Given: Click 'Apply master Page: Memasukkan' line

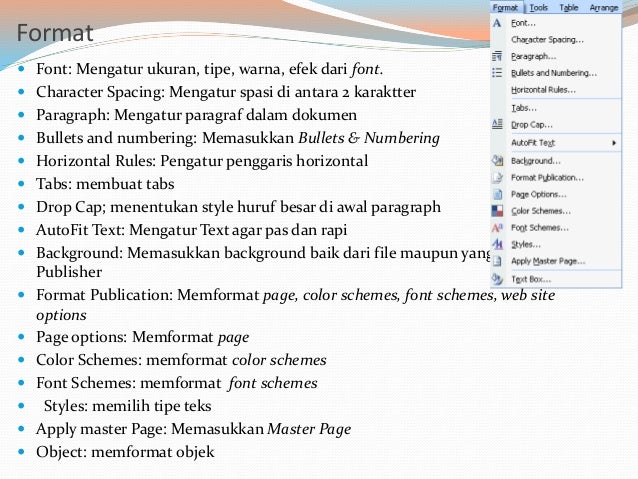Looking at the screenshot, I should 194,429.
